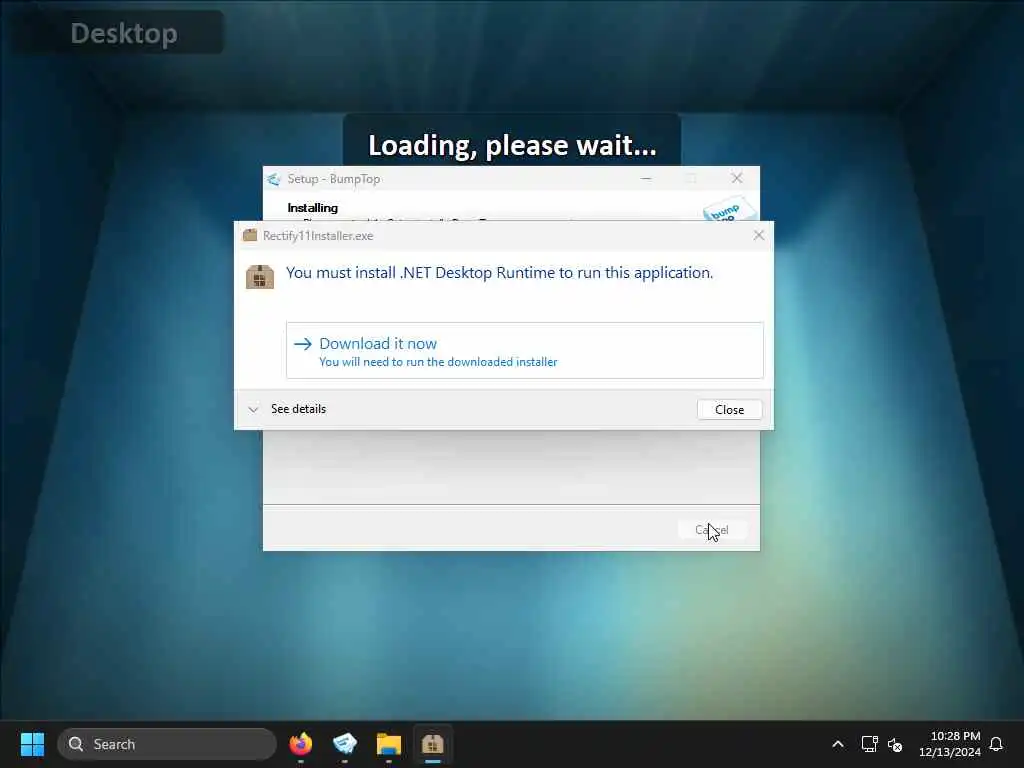
Task: Click the Rectify11Installer.exe title bar icon
Action: coord(249,235)
